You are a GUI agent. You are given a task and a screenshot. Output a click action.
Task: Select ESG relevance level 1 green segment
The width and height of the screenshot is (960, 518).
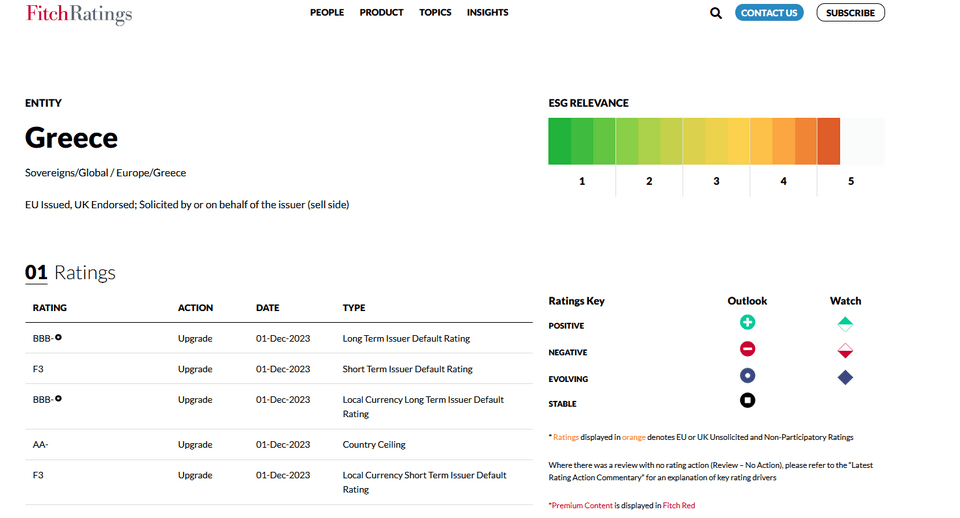(x=582, y=141)
